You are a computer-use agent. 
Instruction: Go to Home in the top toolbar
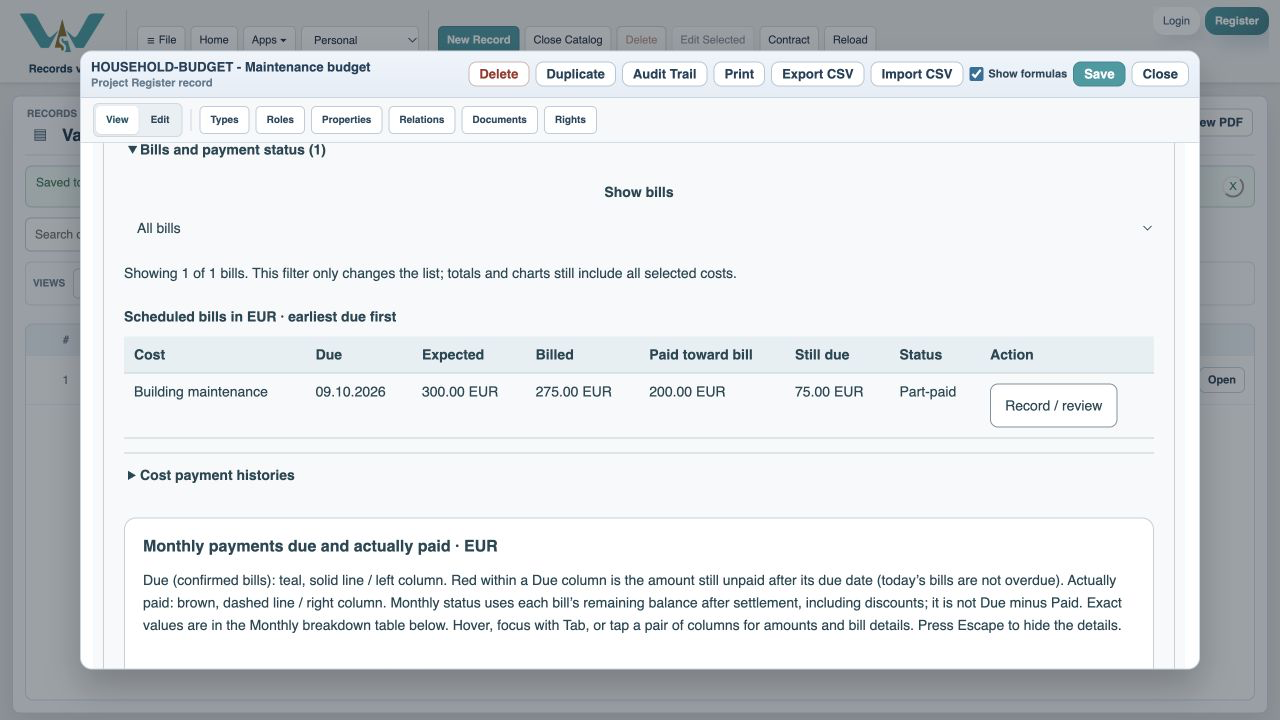(x=214, y=40)
